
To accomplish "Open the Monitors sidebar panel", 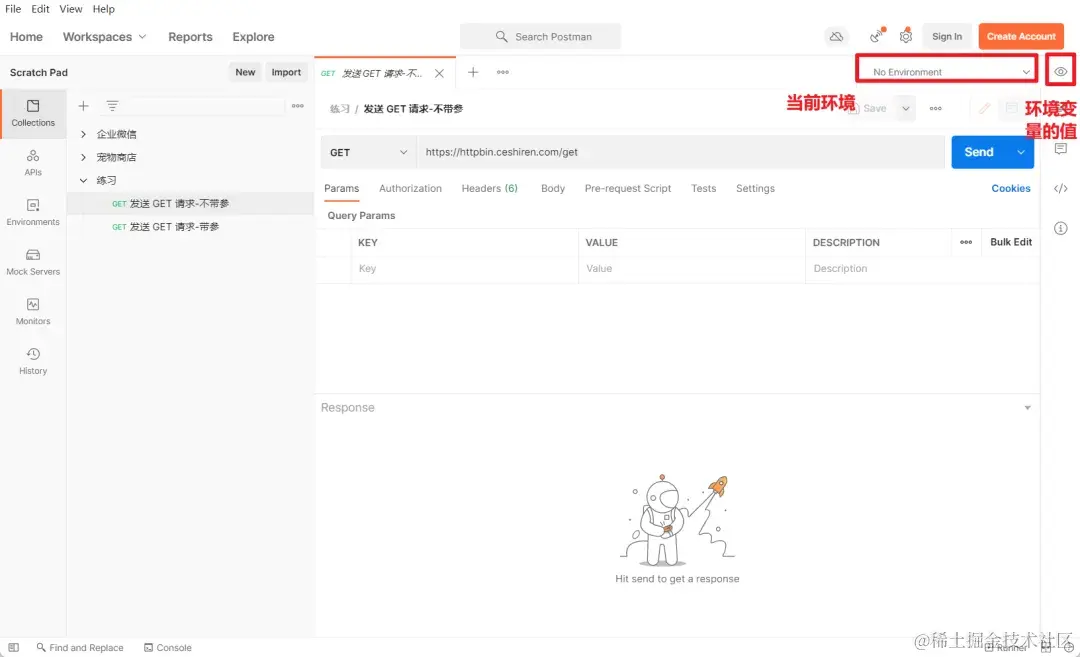I will coord(33,312).
